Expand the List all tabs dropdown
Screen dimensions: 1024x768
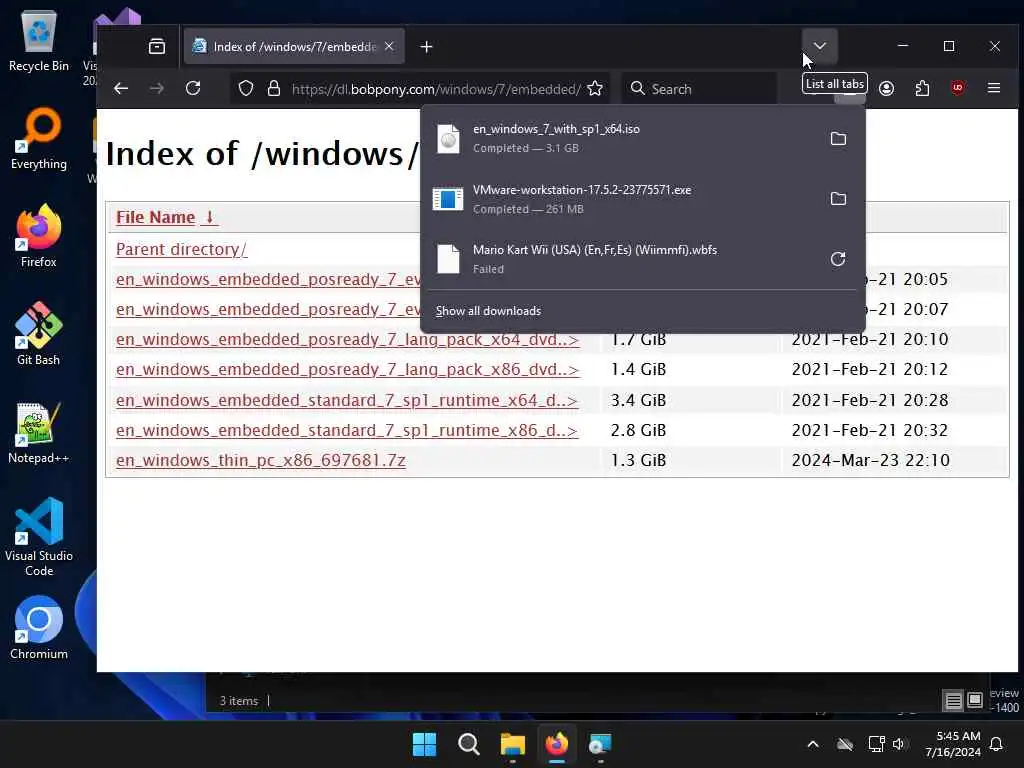(820, 46)
